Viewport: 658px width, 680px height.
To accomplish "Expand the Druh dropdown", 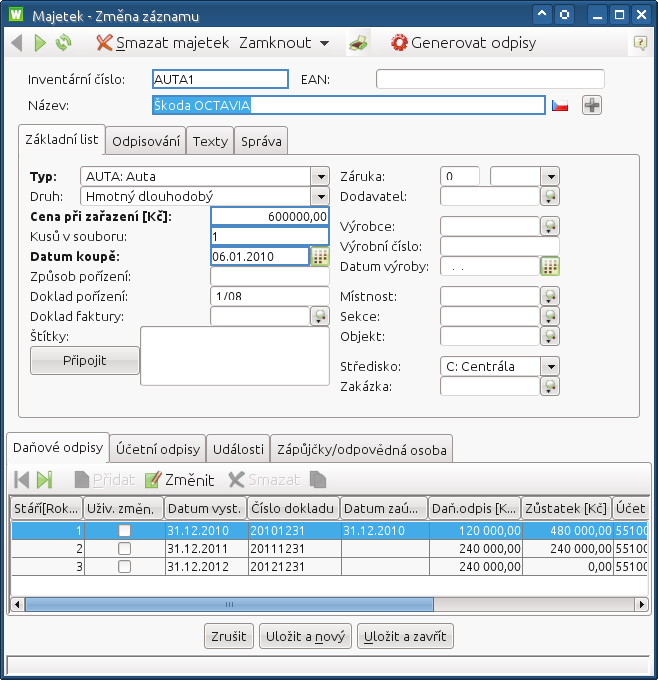I will pyautogui.click(x=320, y=196).
